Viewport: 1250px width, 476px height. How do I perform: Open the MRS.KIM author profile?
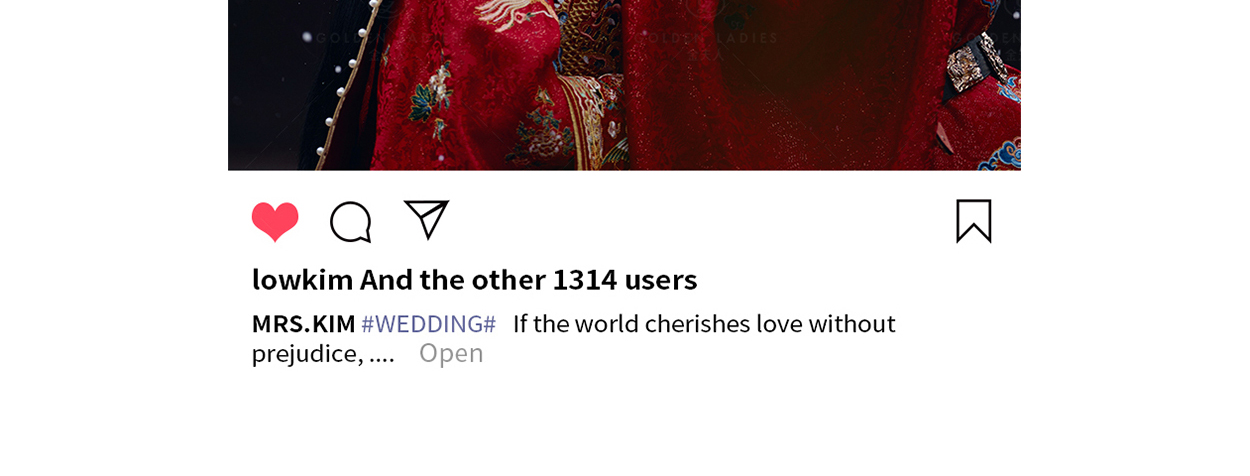click(303, 324)
